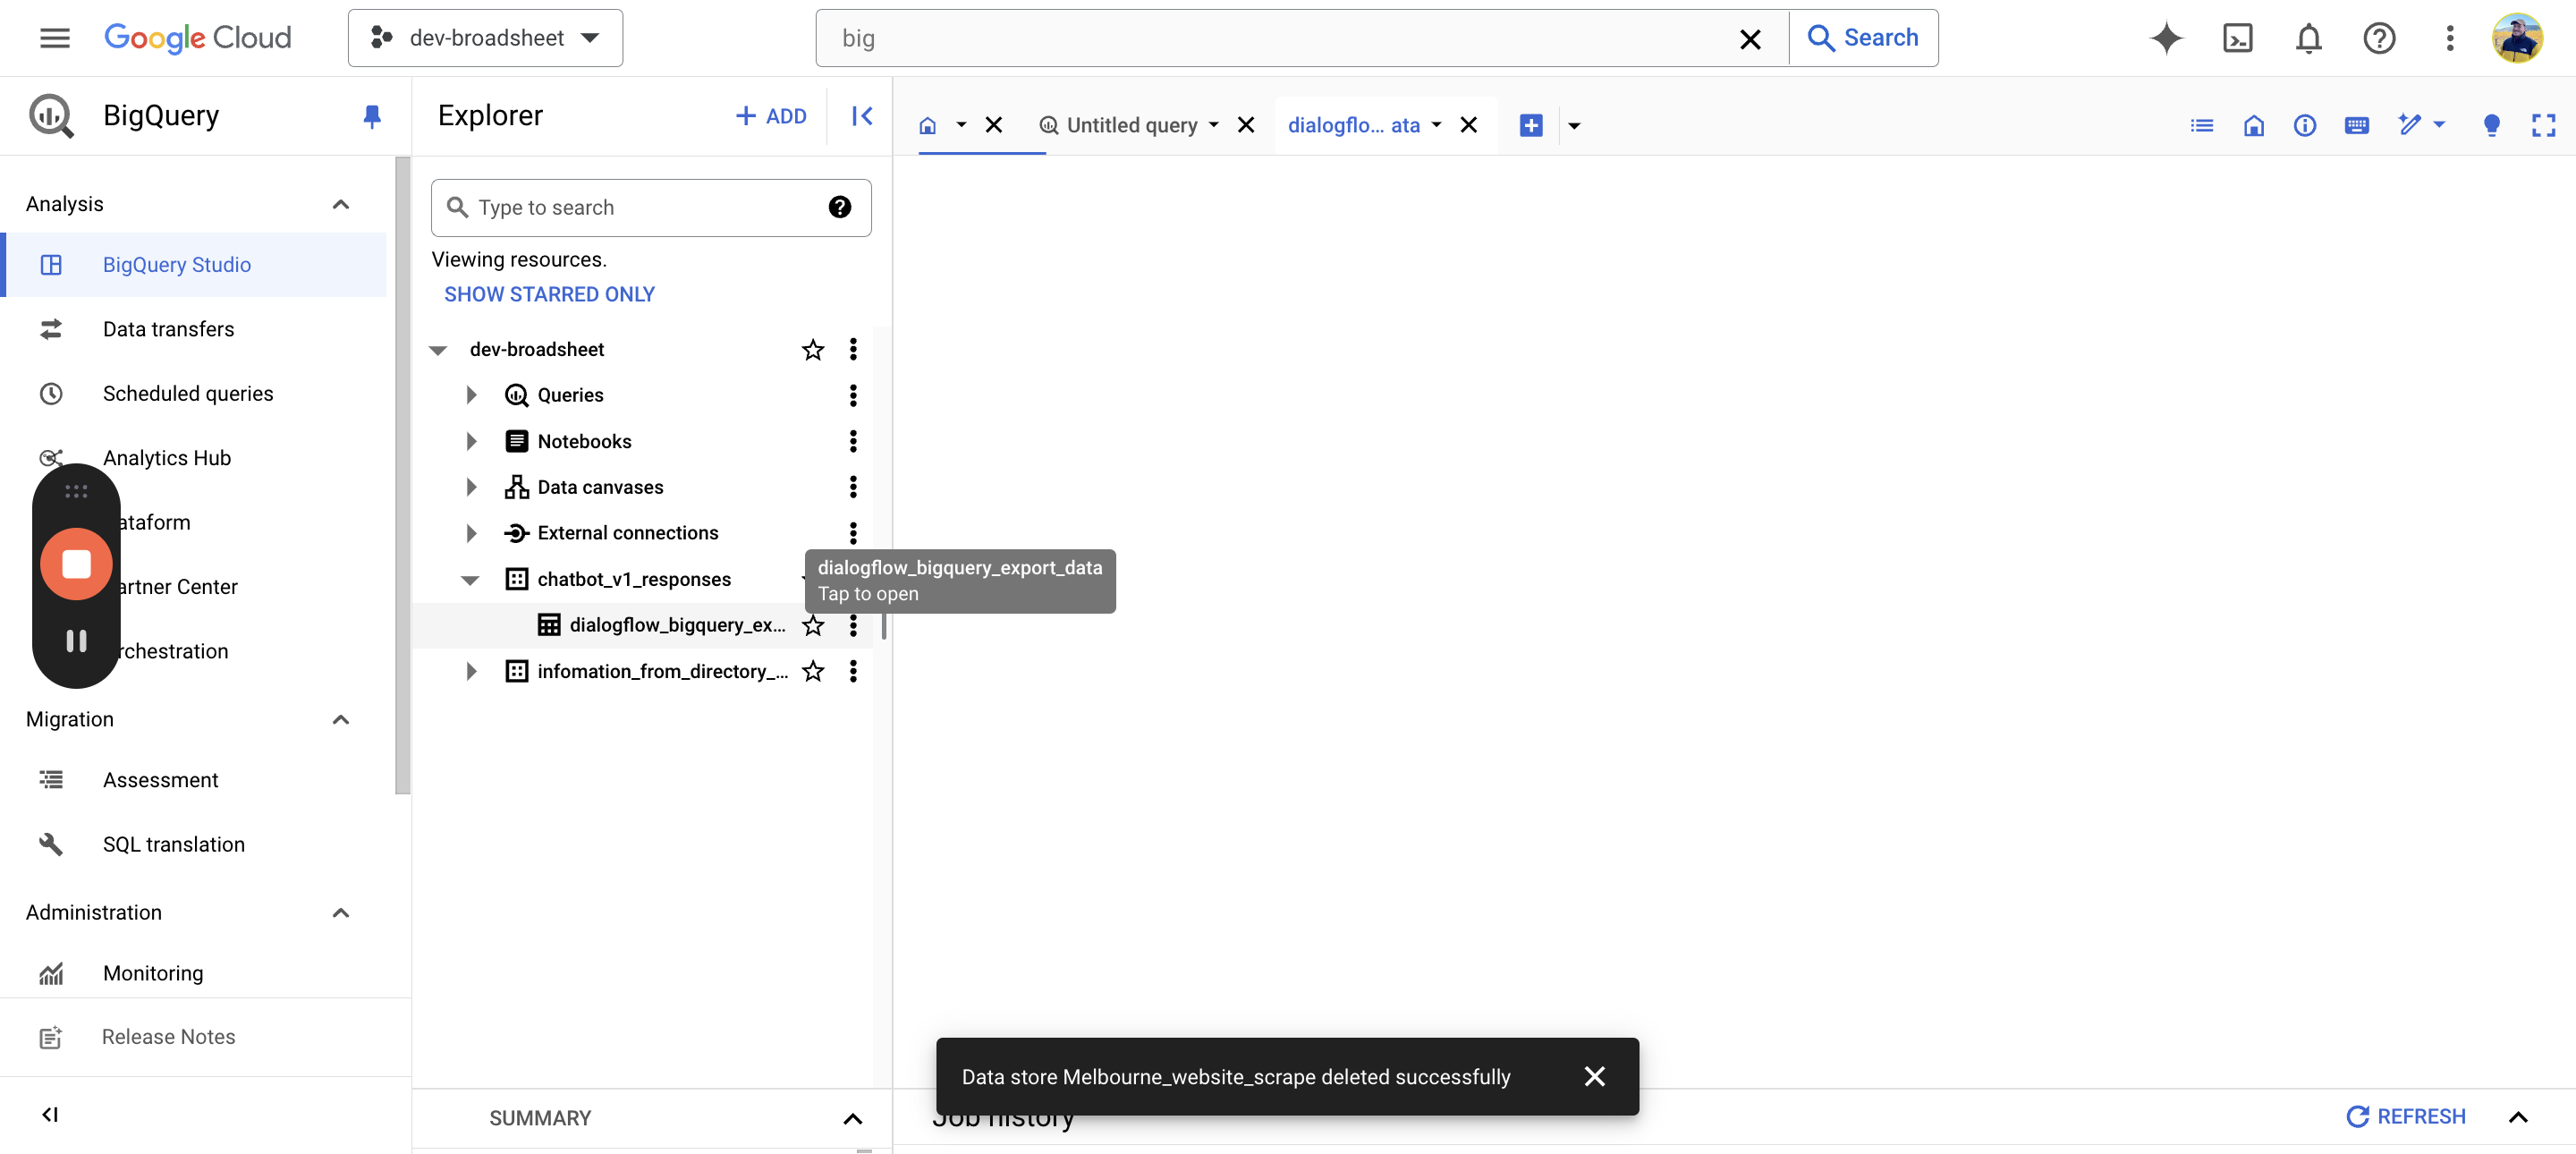Open keyboard shortcuts icon
The image size is (2576, 1154).
[2356, 125]
